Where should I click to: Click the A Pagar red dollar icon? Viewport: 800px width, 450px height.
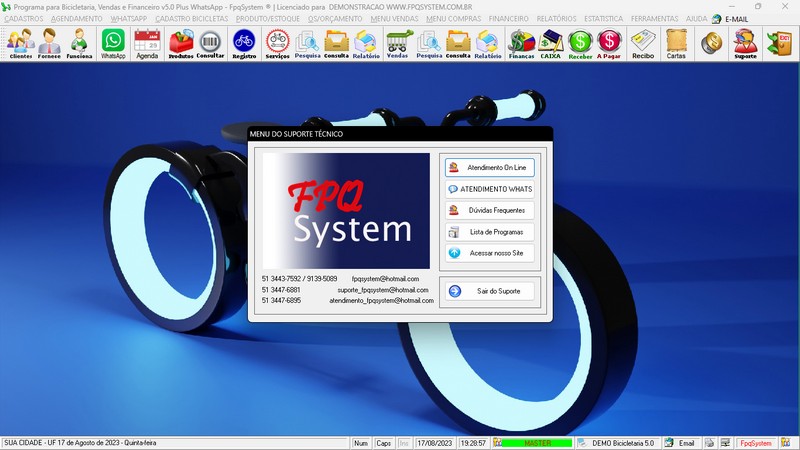pyautogui.click(x=609, y=43)
